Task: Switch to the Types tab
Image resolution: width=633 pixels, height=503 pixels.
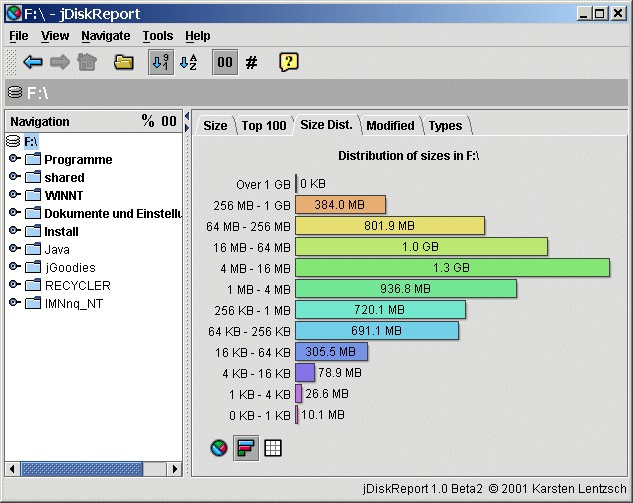Action: (x=445, y=126)
